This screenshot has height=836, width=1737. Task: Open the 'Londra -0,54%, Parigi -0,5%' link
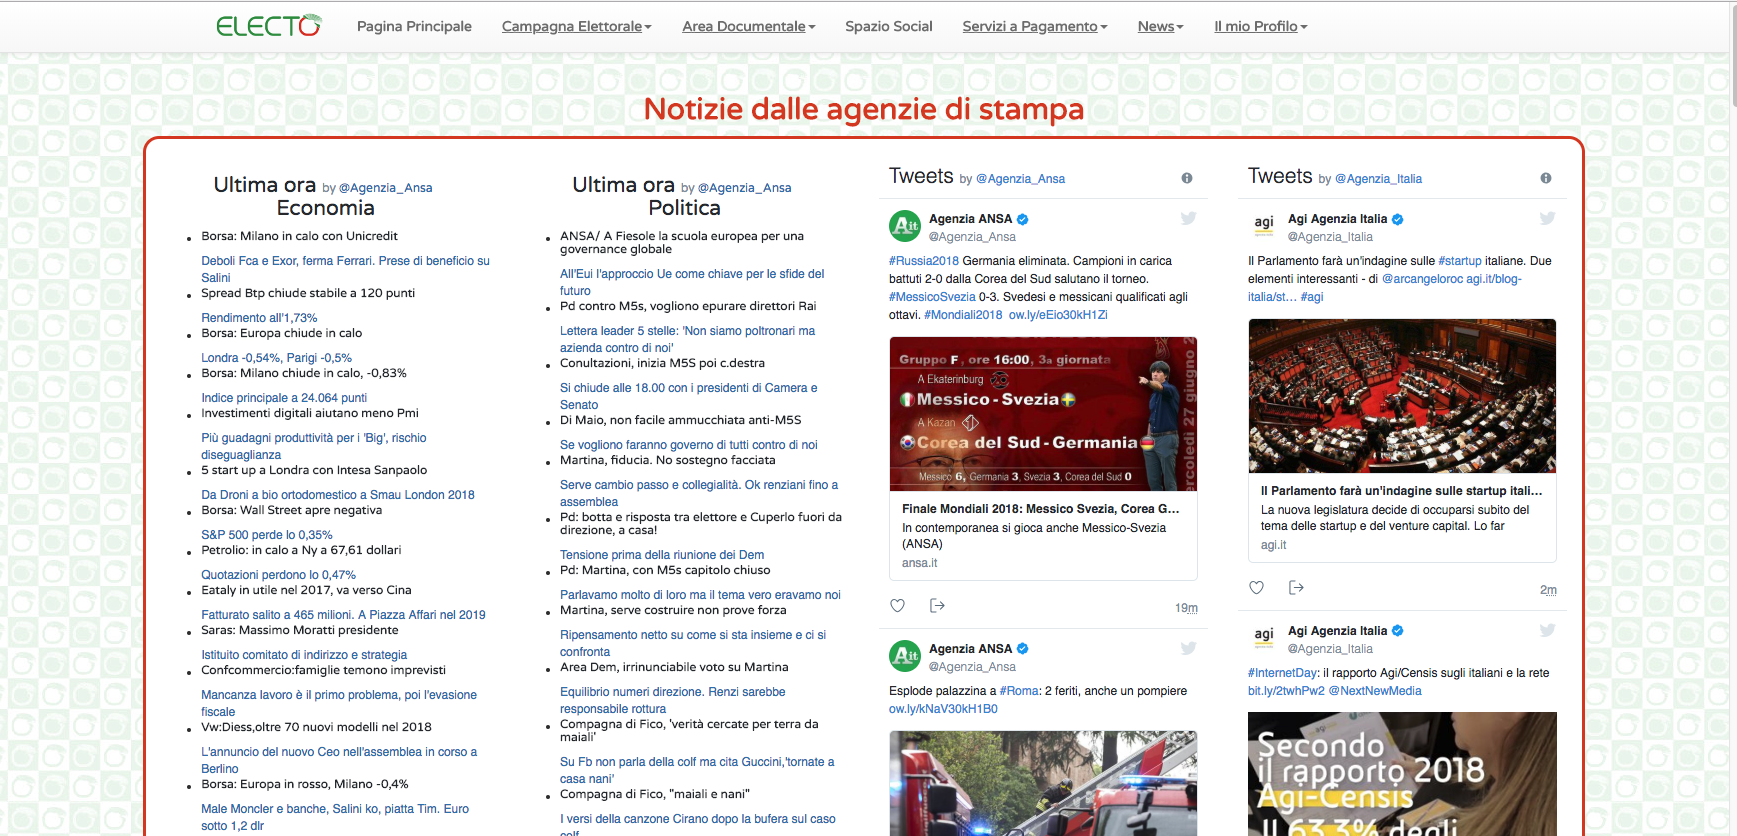click(276, 358)
